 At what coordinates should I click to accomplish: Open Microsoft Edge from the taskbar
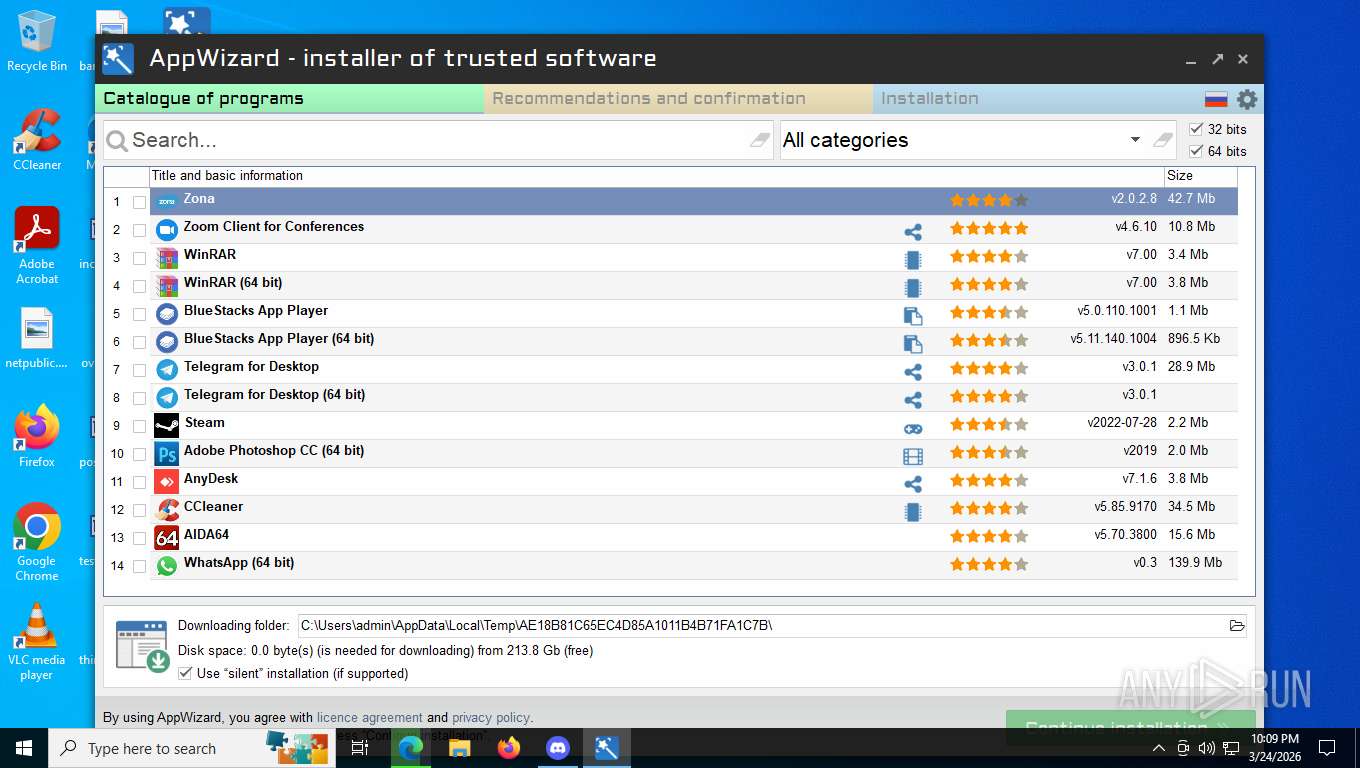410,748
